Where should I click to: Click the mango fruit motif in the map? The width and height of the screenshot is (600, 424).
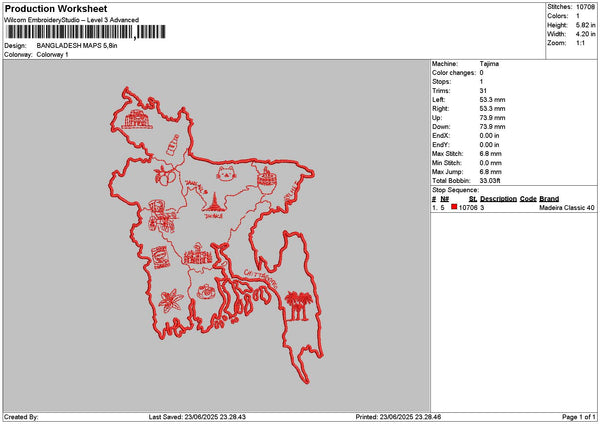point(165,176)
